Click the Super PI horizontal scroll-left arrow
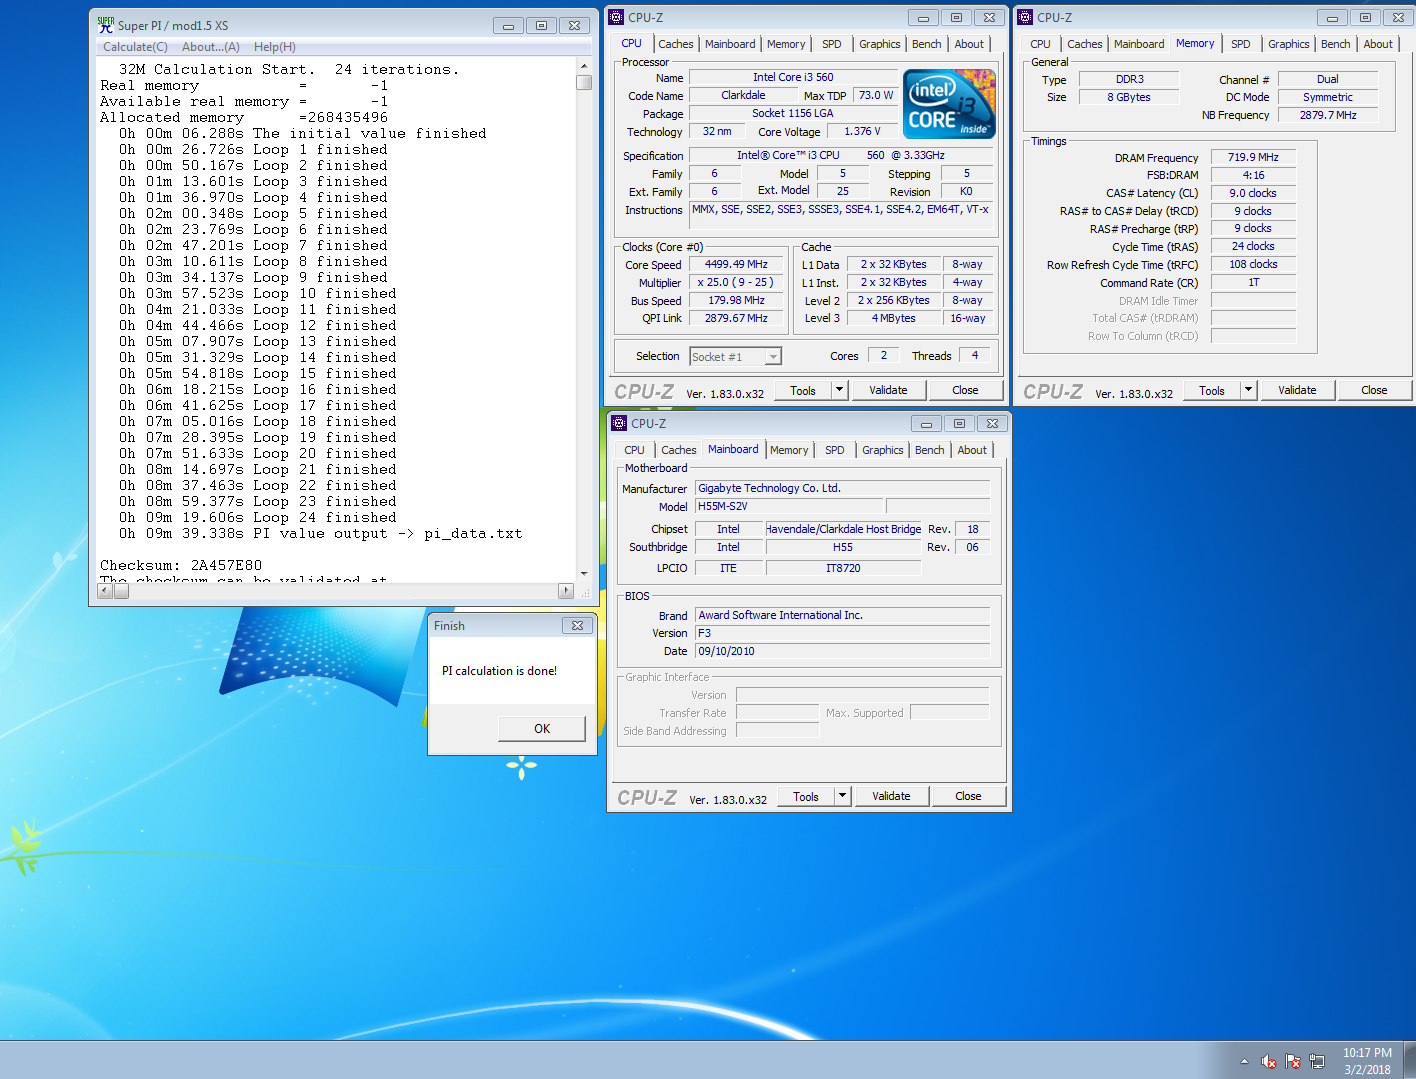This screenshot has width=1416, height=1079. (x=105, y=591)
